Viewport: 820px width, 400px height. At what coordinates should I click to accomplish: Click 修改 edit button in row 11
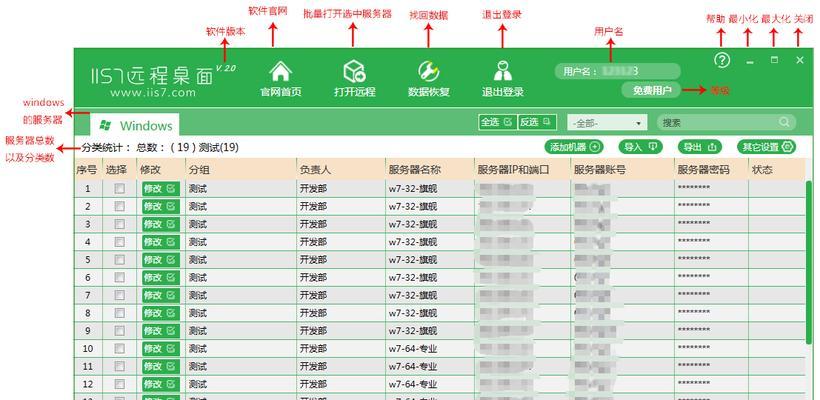(161, 367)
